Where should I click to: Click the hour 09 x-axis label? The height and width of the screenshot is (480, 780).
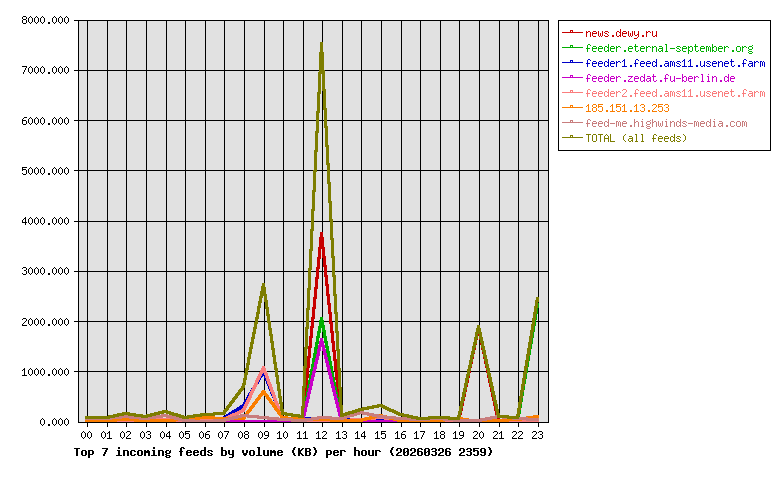coord(263,435)
